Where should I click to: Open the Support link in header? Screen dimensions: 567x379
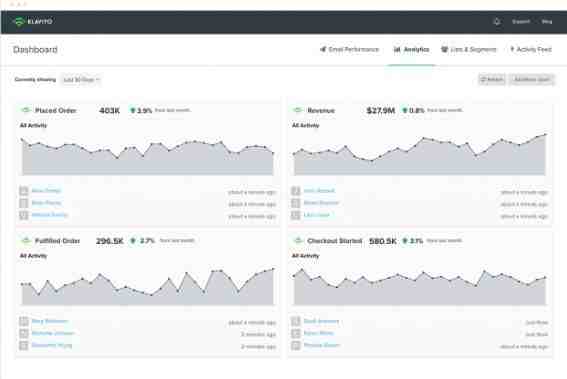[521, 22]
